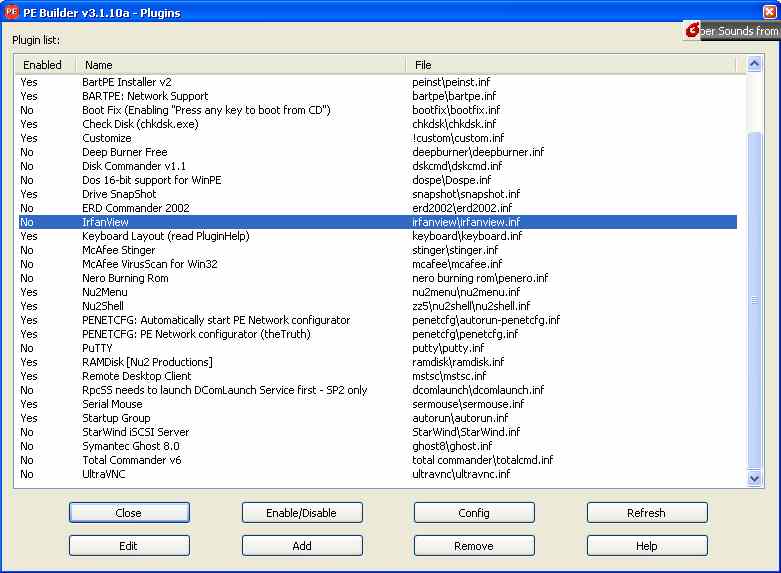
Task: Sort by the Enabled column header
Action: point(45,65)
